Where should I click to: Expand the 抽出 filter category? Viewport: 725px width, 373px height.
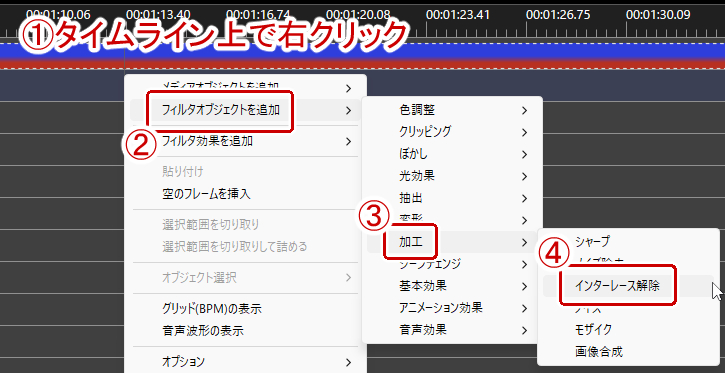tap(452, 198)
